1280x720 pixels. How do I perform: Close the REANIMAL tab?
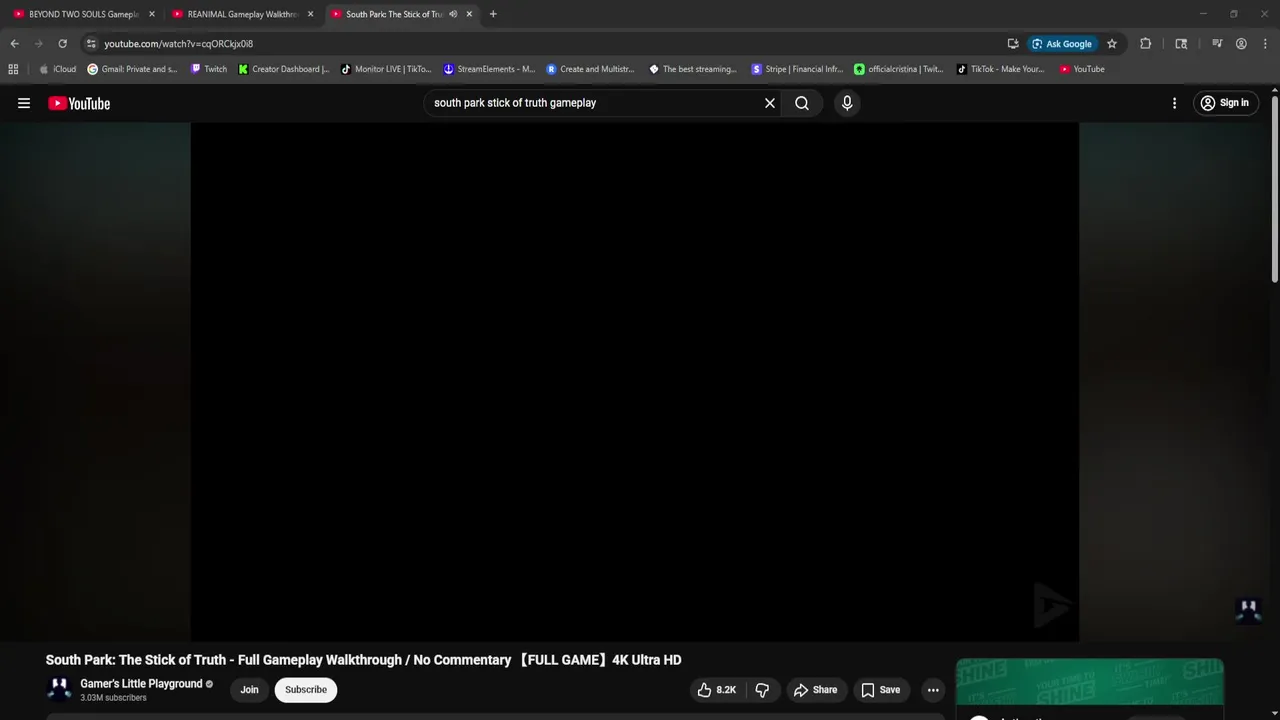coord(310,14)
